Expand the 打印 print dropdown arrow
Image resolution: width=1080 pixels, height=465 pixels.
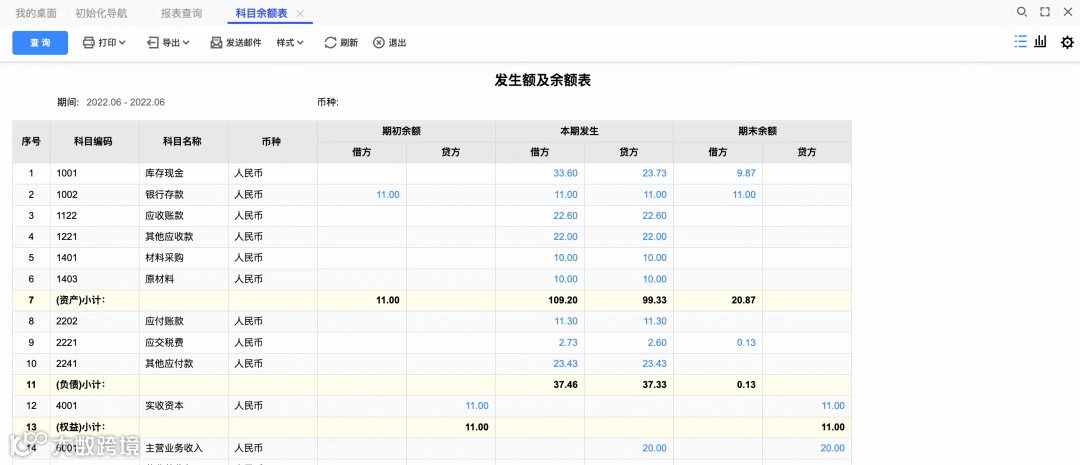[122, 43]
